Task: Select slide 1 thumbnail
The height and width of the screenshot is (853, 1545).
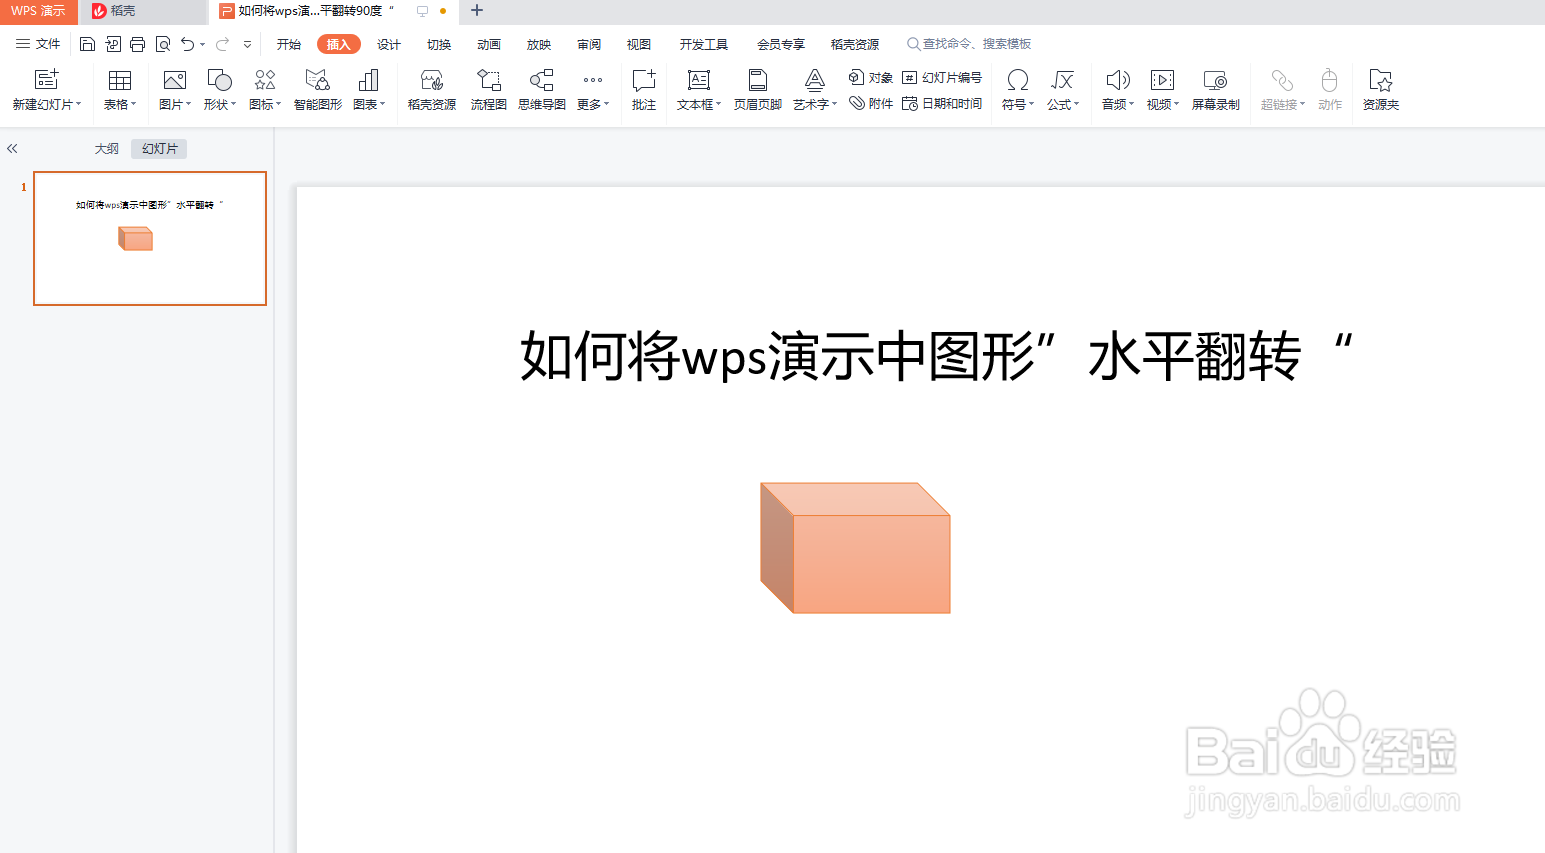Action: coord(150,238)
